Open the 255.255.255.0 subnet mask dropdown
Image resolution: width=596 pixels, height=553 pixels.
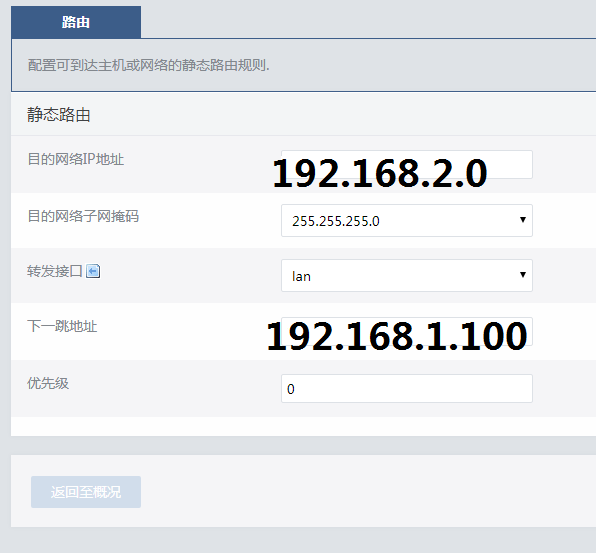407,220
